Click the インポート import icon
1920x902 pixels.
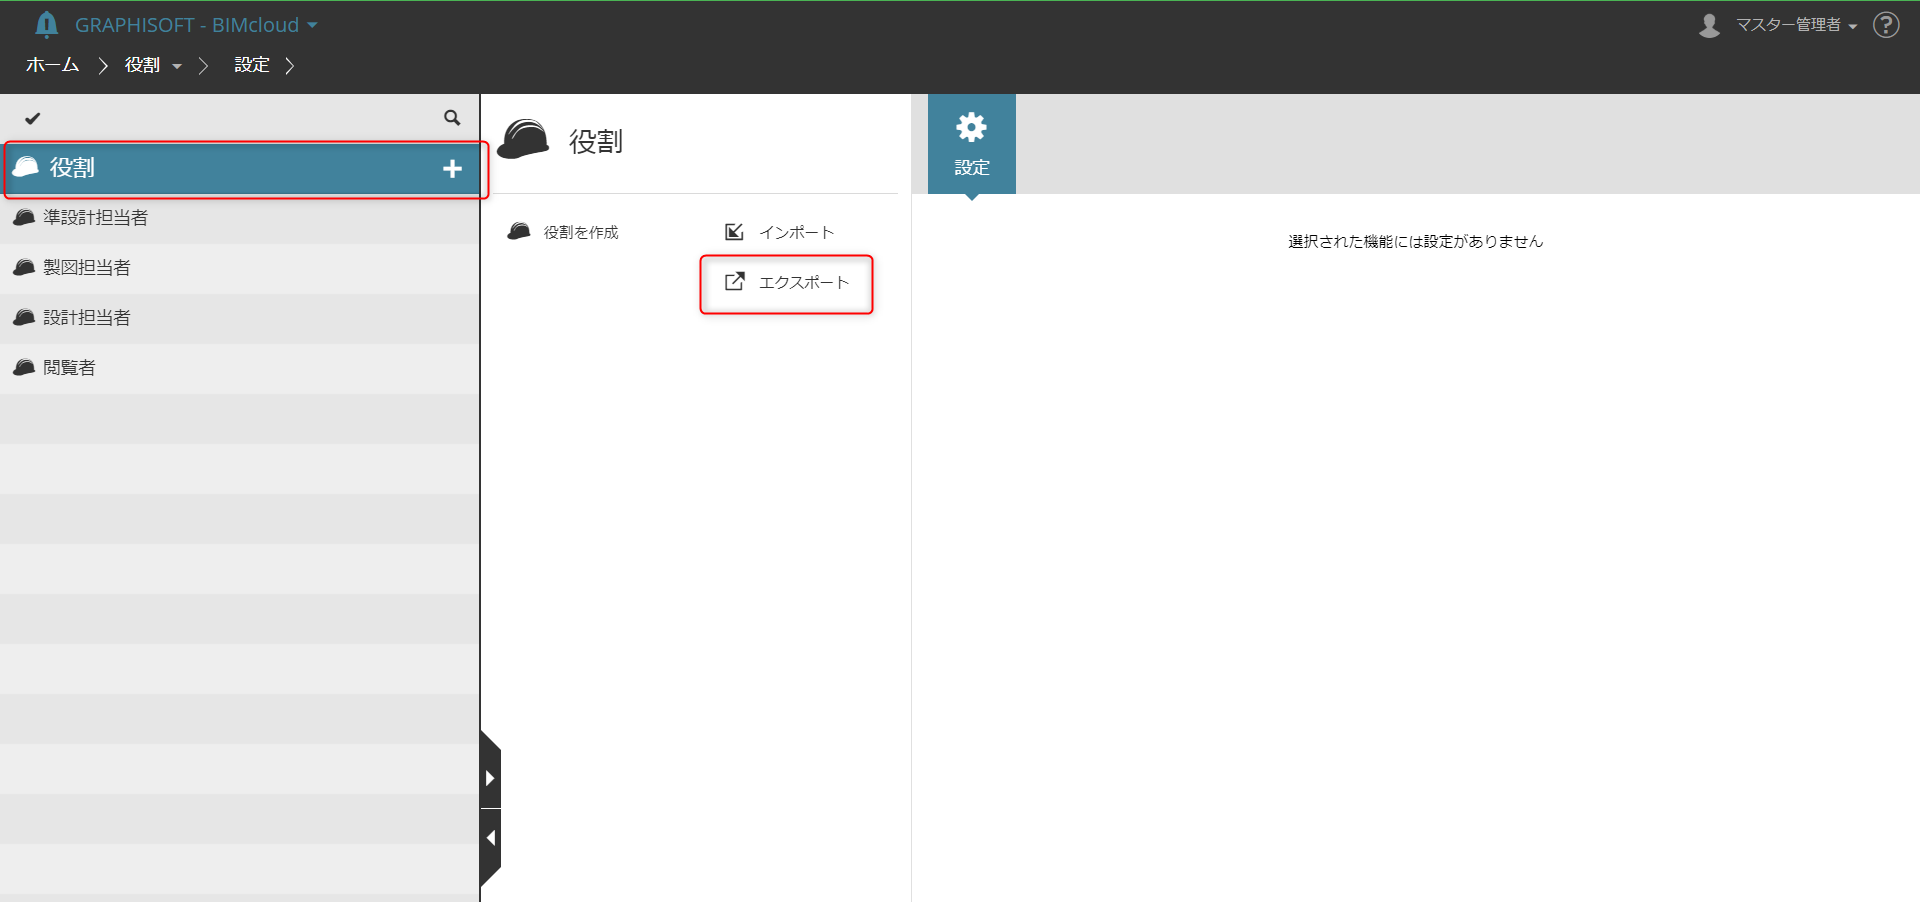[x=734, y=232]
